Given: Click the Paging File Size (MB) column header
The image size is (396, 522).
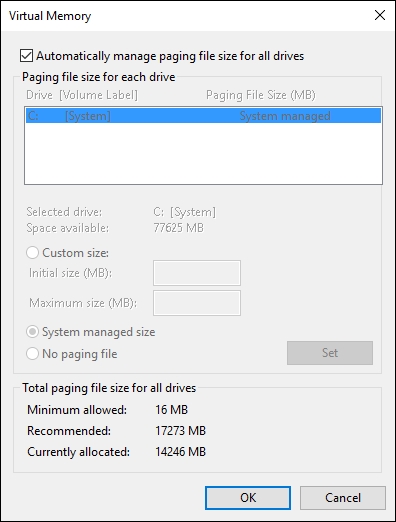Looking at the screenshot, I should tap(261, 95).
